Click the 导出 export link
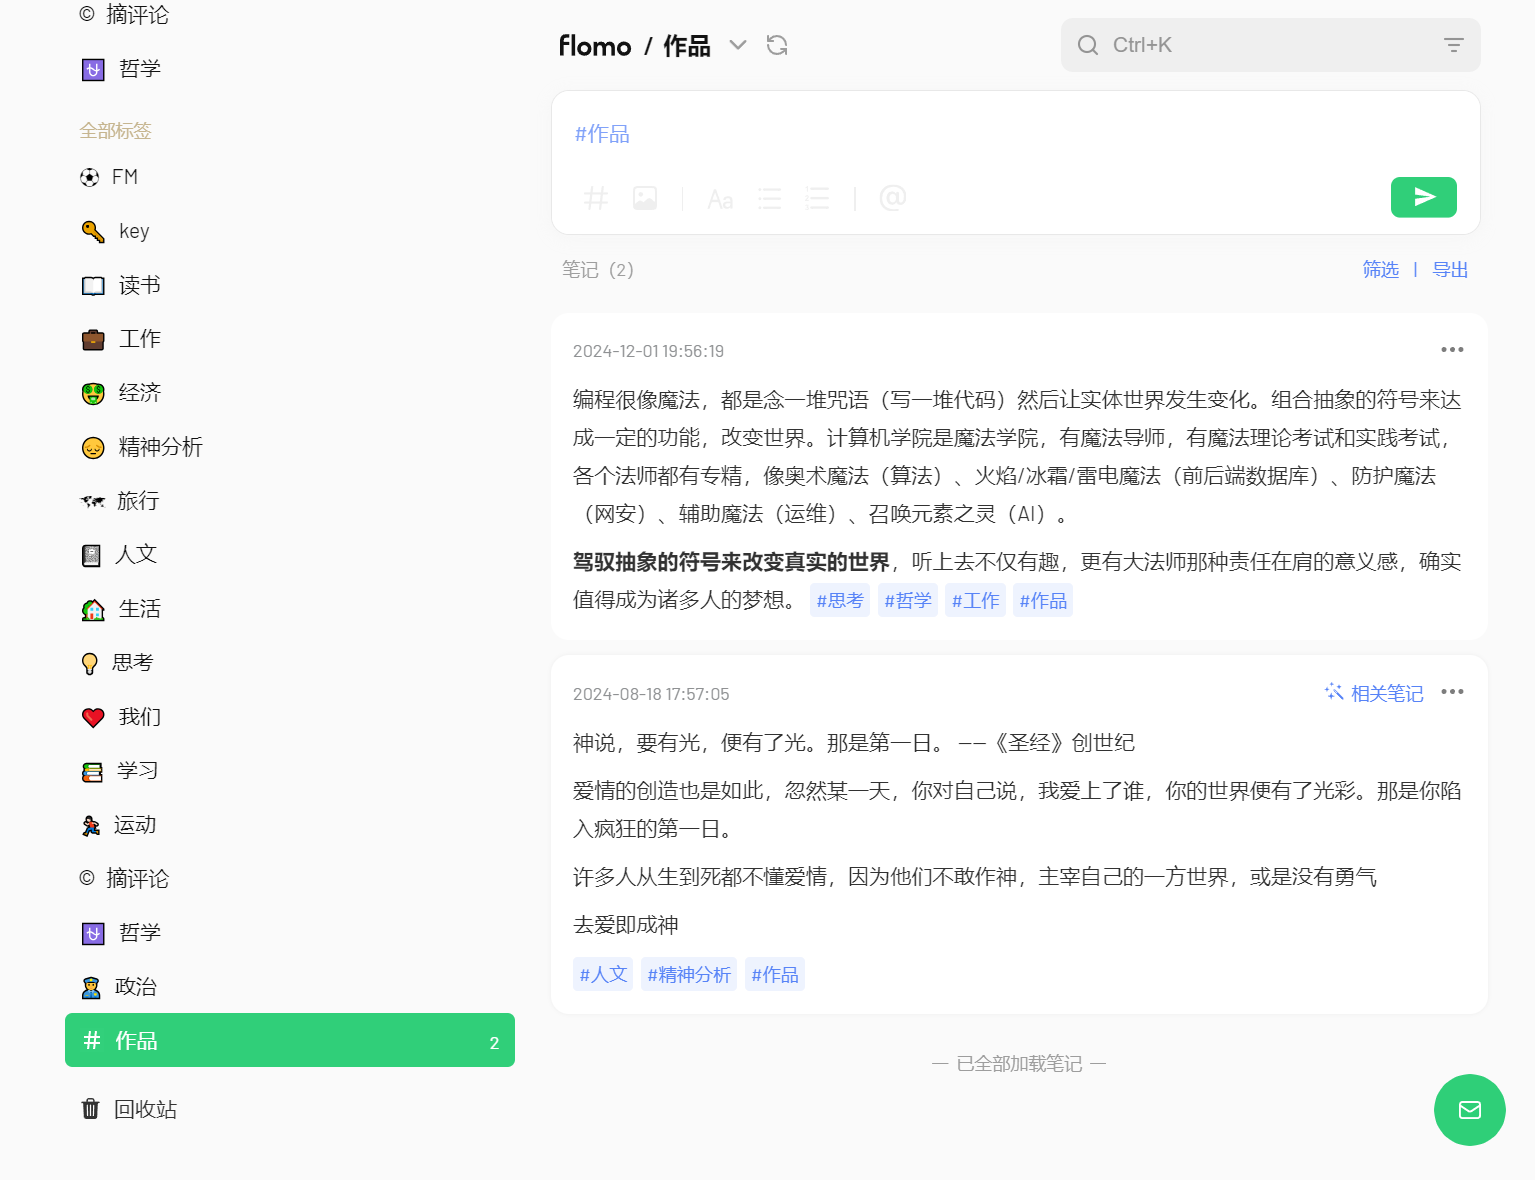 point(1450,270)
